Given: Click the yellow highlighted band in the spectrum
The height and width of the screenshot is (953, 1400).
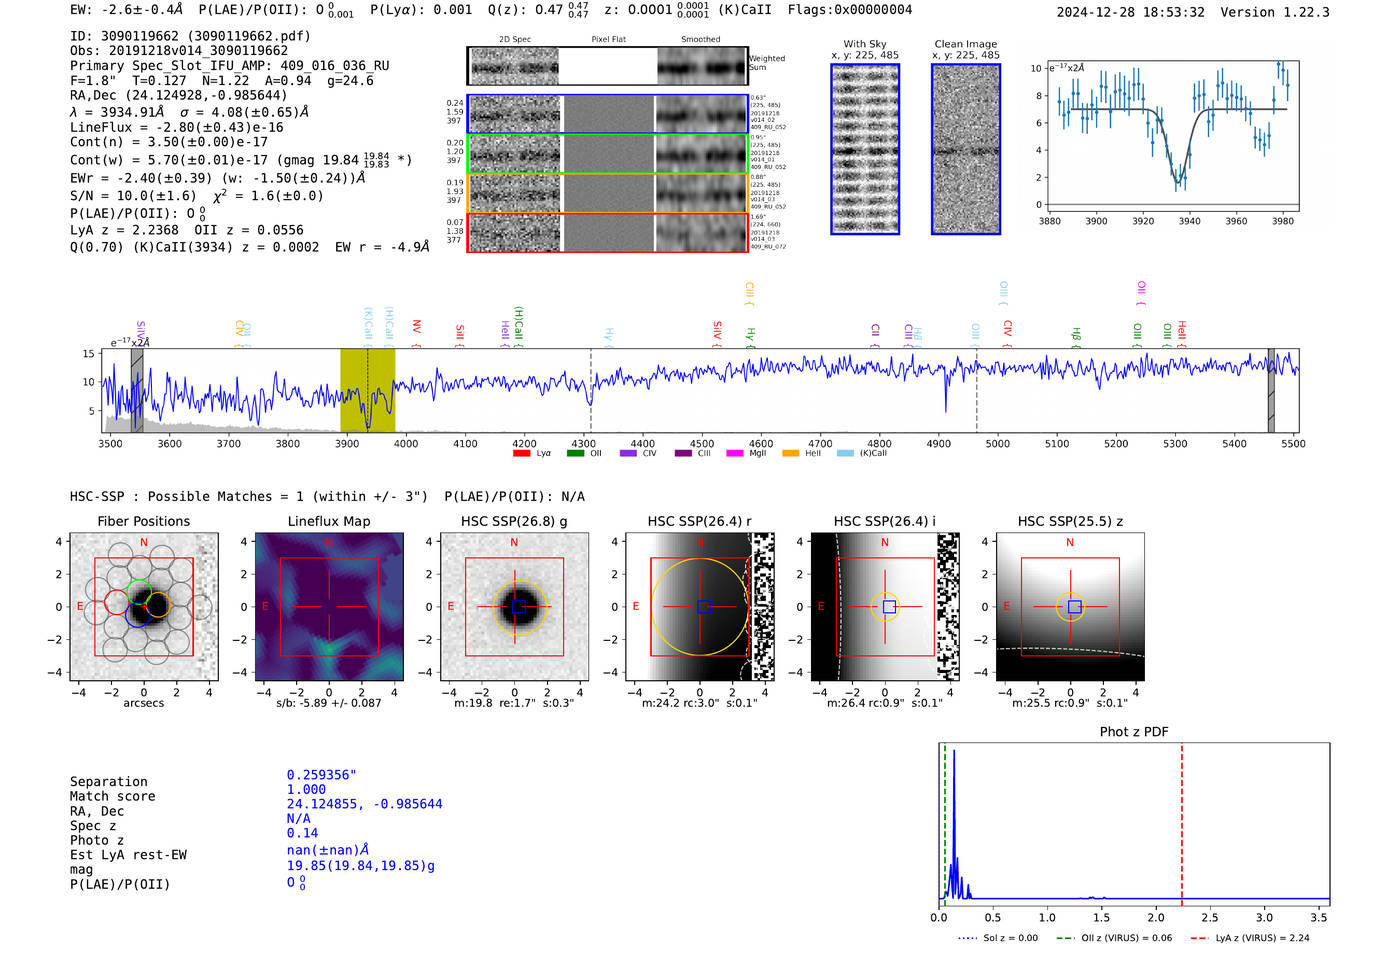Looking at the screenshot, I should [367, 390].
